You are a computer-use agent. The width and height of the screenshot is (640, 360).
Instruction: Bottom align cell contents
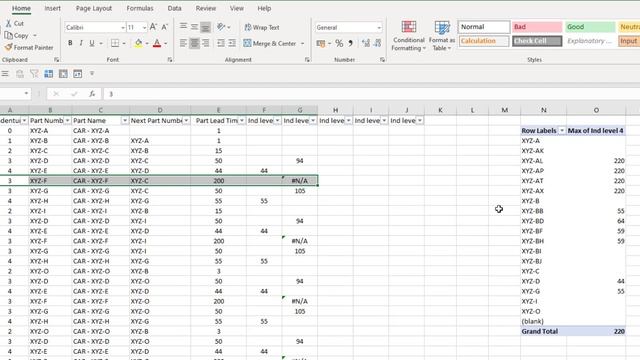(205, 27)
